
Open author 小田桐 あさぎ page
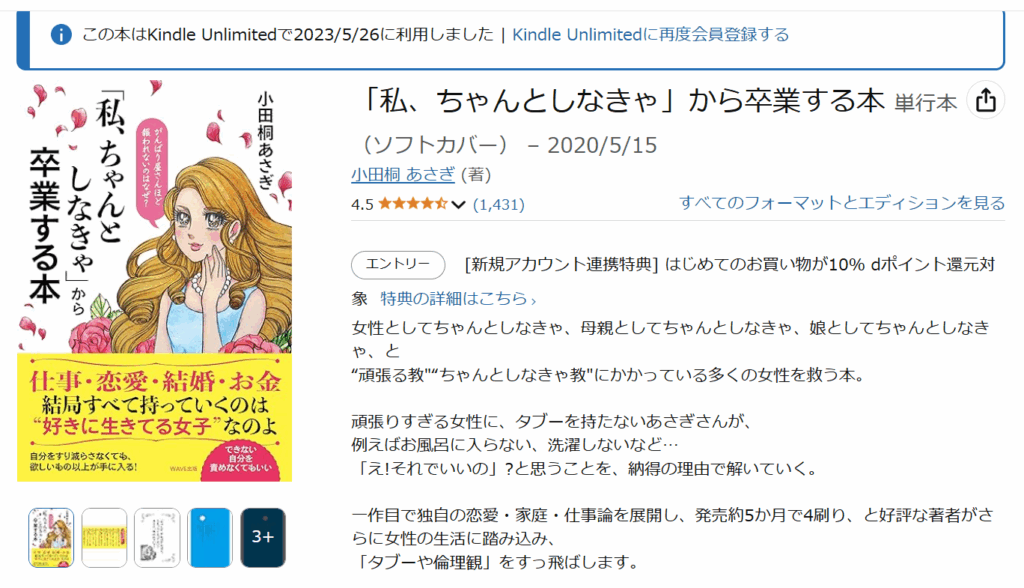click(x=403, y=174)
